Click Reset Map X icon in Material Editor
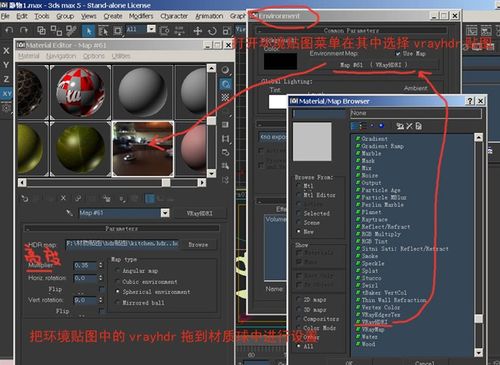 [x=63, y=198]
